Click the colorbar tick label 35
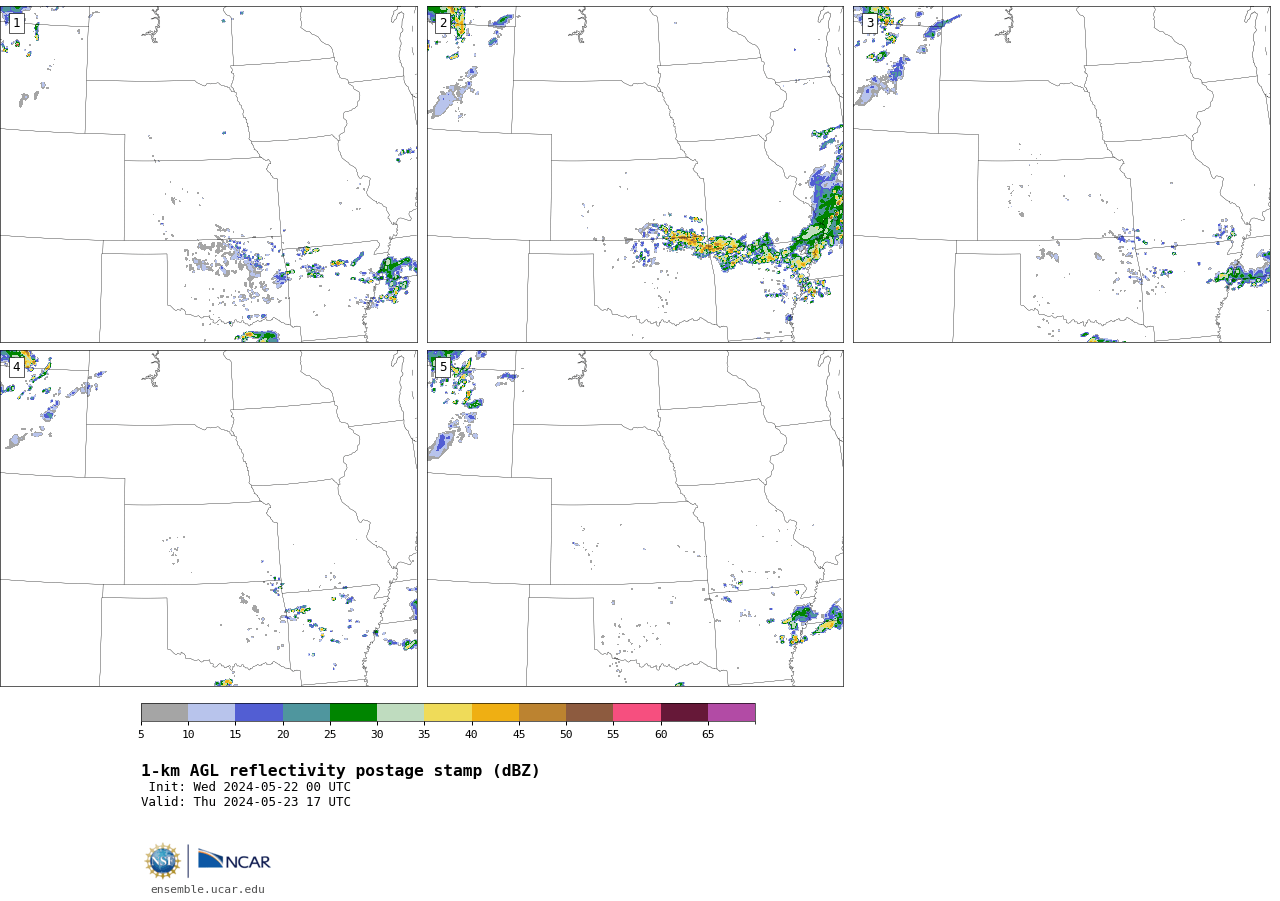 tap(424, 735)
